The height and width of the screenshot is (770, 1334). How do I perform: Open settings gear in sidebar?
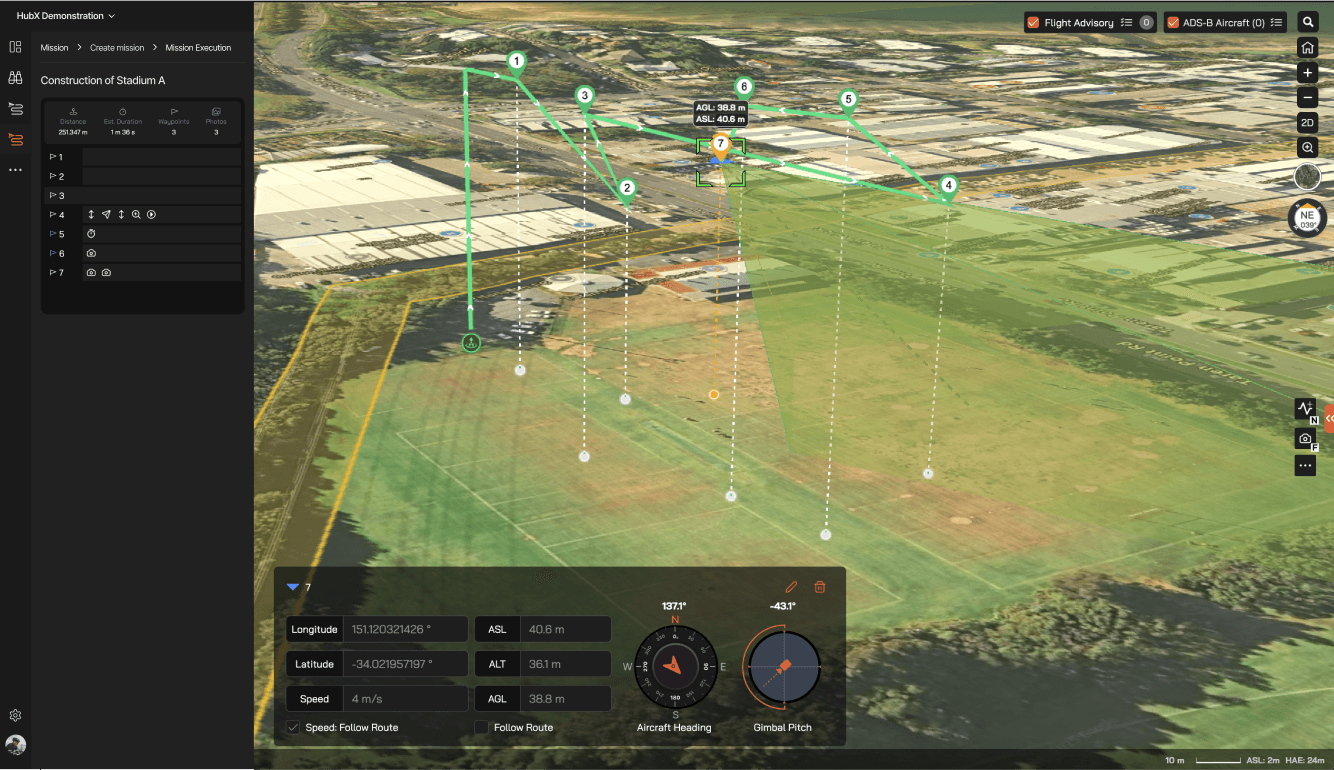click(15, 715)
